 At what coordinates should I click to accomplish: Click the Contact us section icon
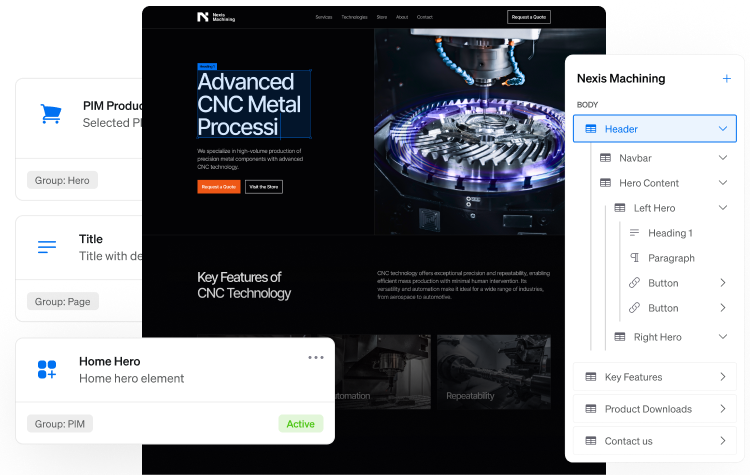click(591, 441)
